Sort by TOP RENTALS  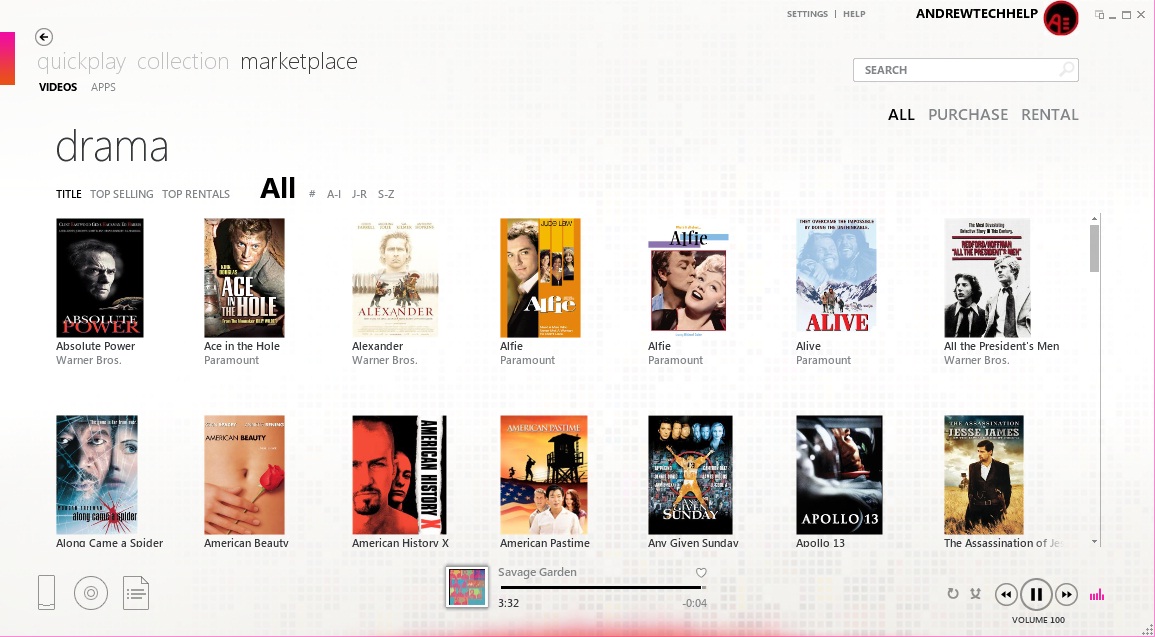point(196,194)
